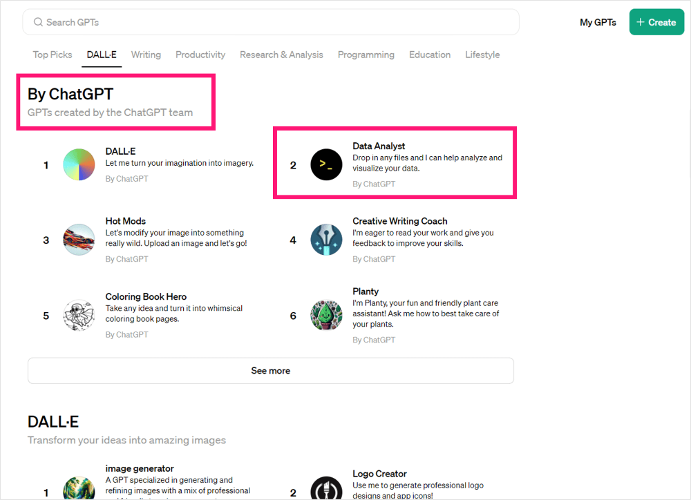Viewport: 691px width, 500px height.
Task: Expand the list with See more
Action: [270, 371]
